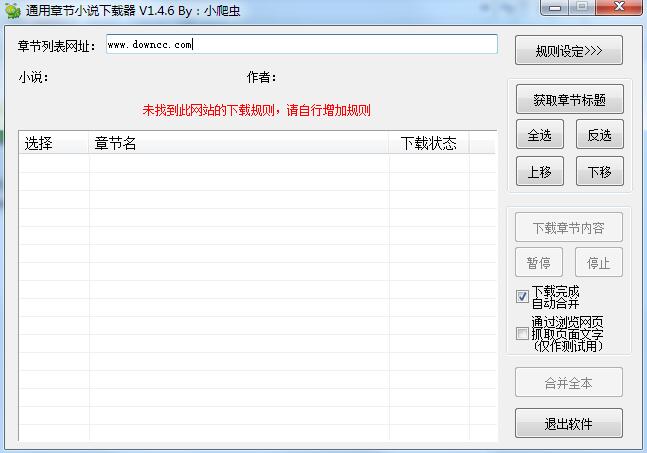Move chapter down with 下移
This screenshot has width=647, height=453.
tap(600, 171)
